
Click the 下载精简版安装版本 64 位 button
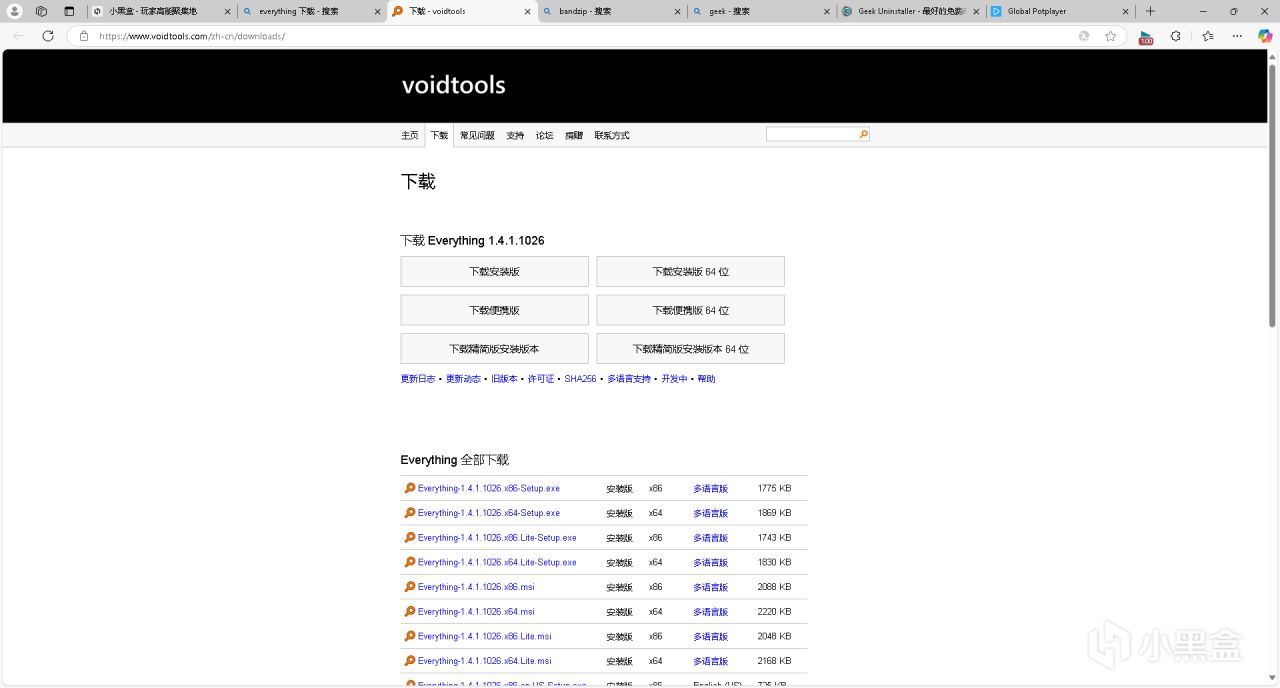tap(690, 349)
